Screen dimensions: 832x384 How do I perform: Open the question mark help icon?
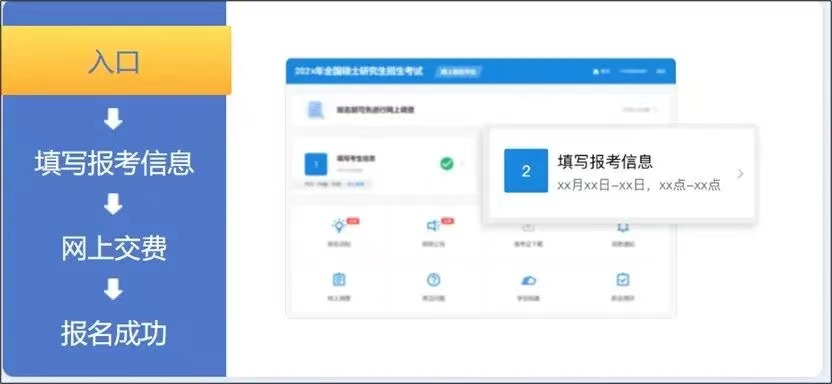pyautogui.click(x=434, y=280)
